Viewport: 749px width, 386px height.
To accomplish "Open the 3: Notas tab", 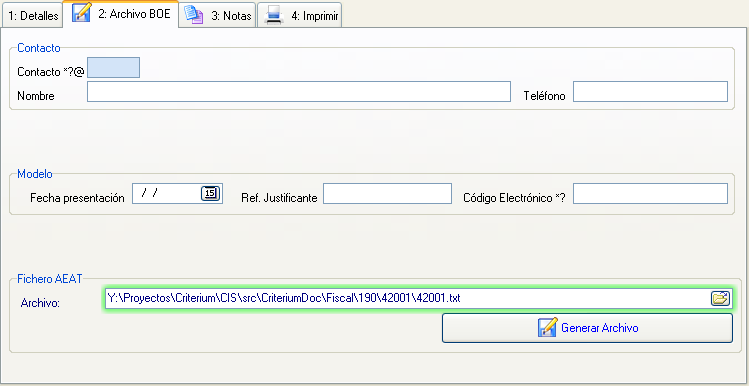I will point(217,15).
